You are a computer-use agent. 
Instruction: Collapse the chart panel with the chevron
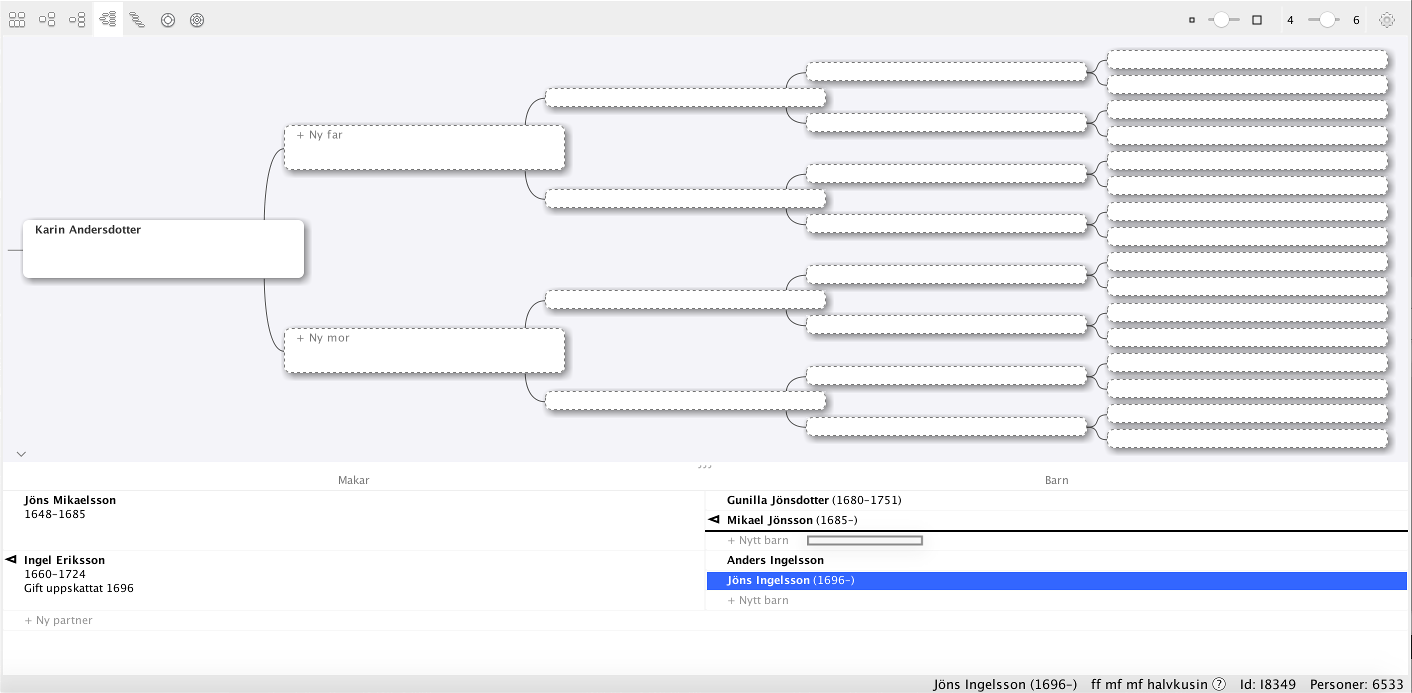click(x=21, y=454)
